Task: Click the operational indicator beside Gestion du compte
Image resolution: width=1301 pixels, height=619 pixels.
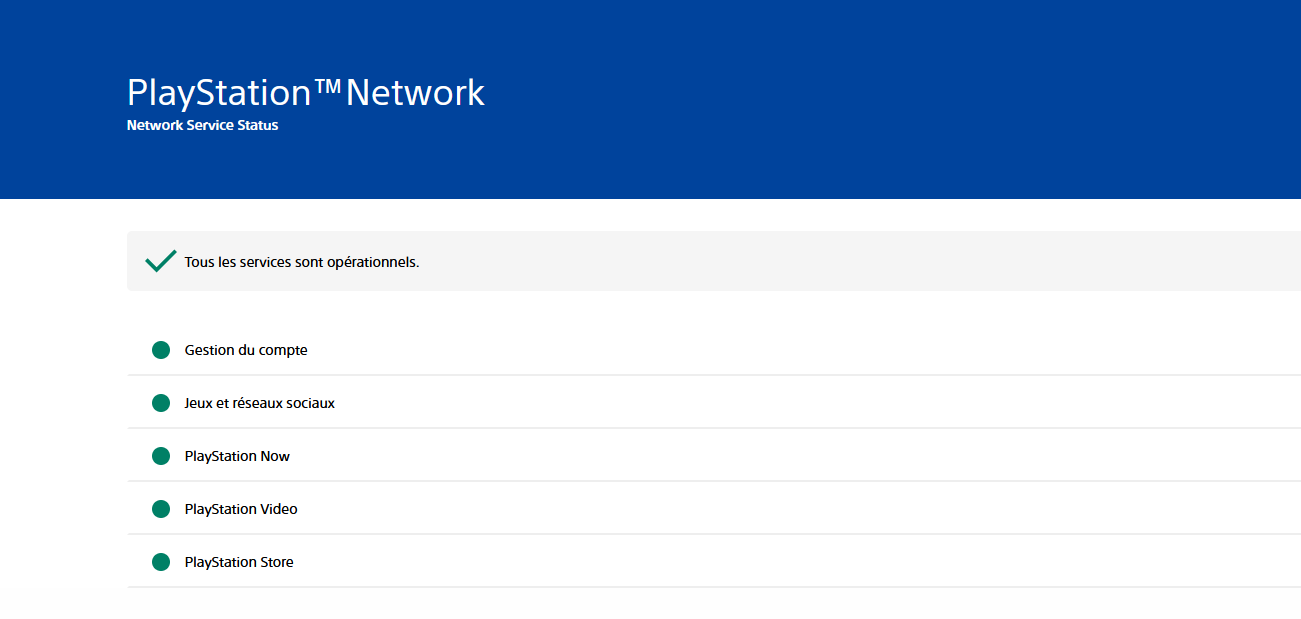Action: click(x=161, y=349)
